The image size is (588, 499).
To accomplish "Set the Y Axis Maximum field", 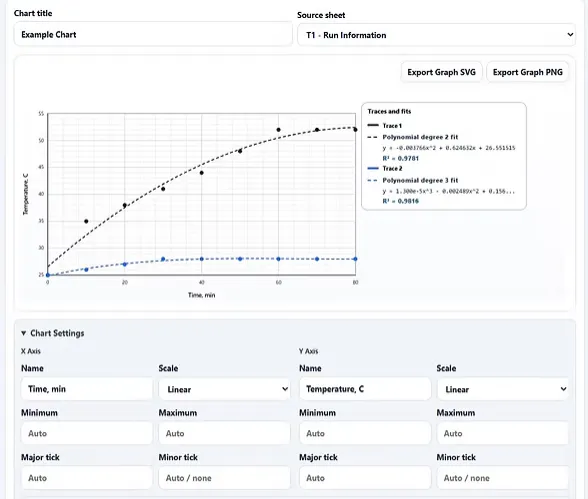I will tap(502, 433).
